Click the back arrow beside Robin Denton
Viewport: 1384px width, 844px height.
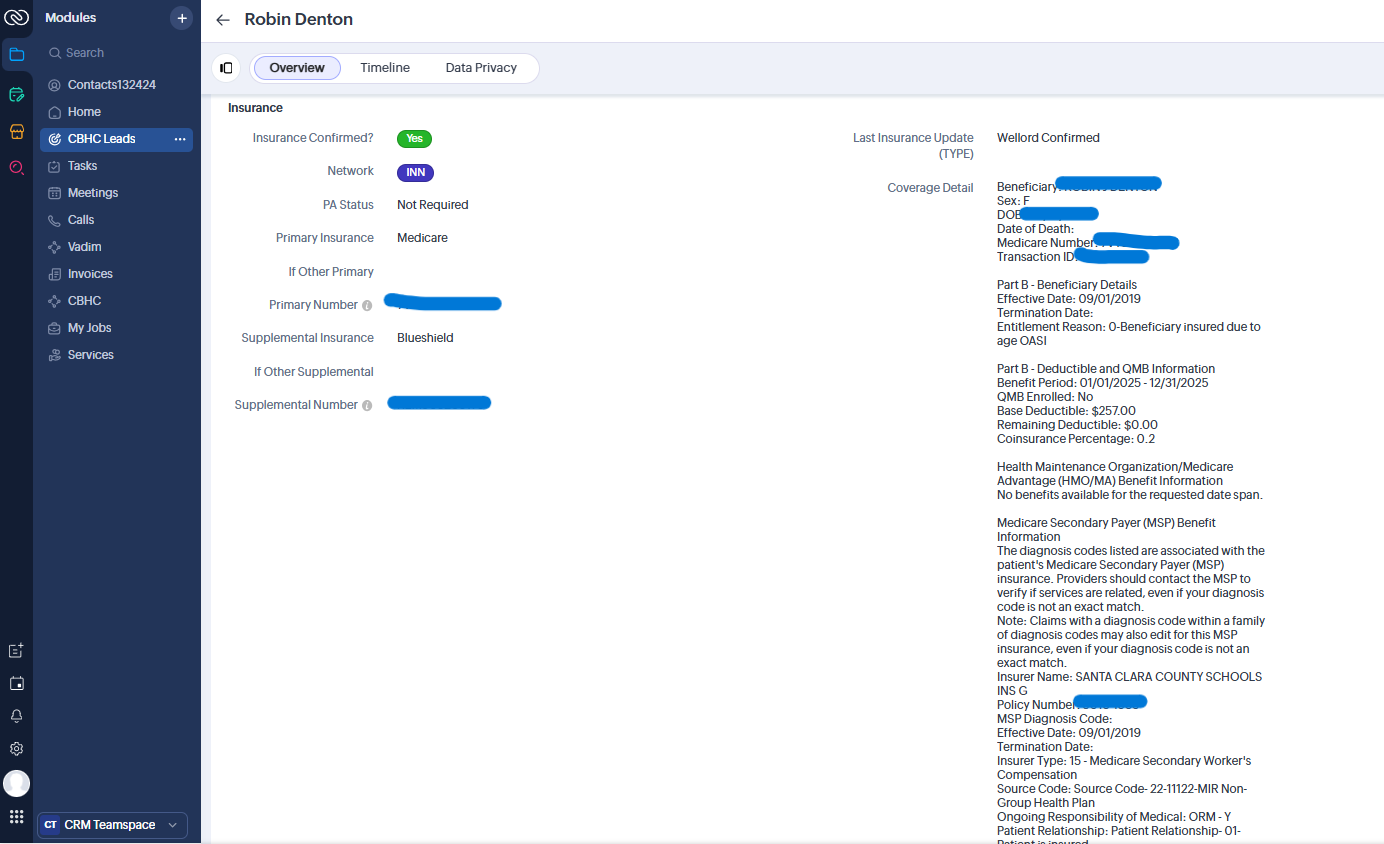(x=223, y=20)
